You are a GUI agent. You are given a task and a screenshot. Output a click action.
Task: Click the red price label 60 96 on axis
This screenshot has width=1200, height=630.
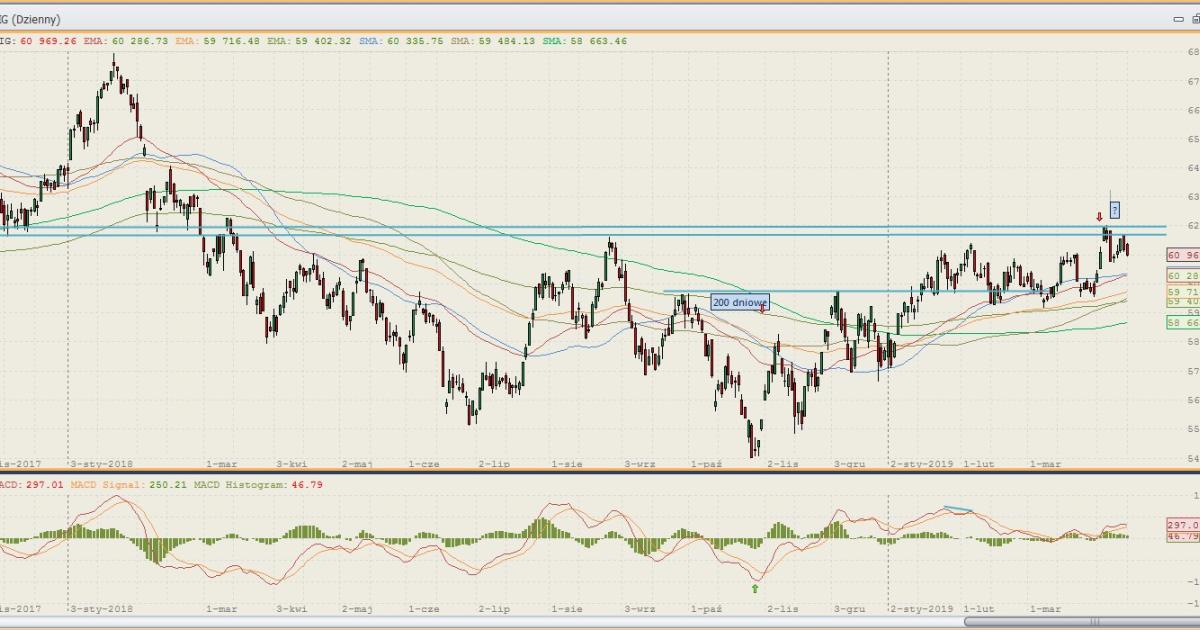(1182, 255)
